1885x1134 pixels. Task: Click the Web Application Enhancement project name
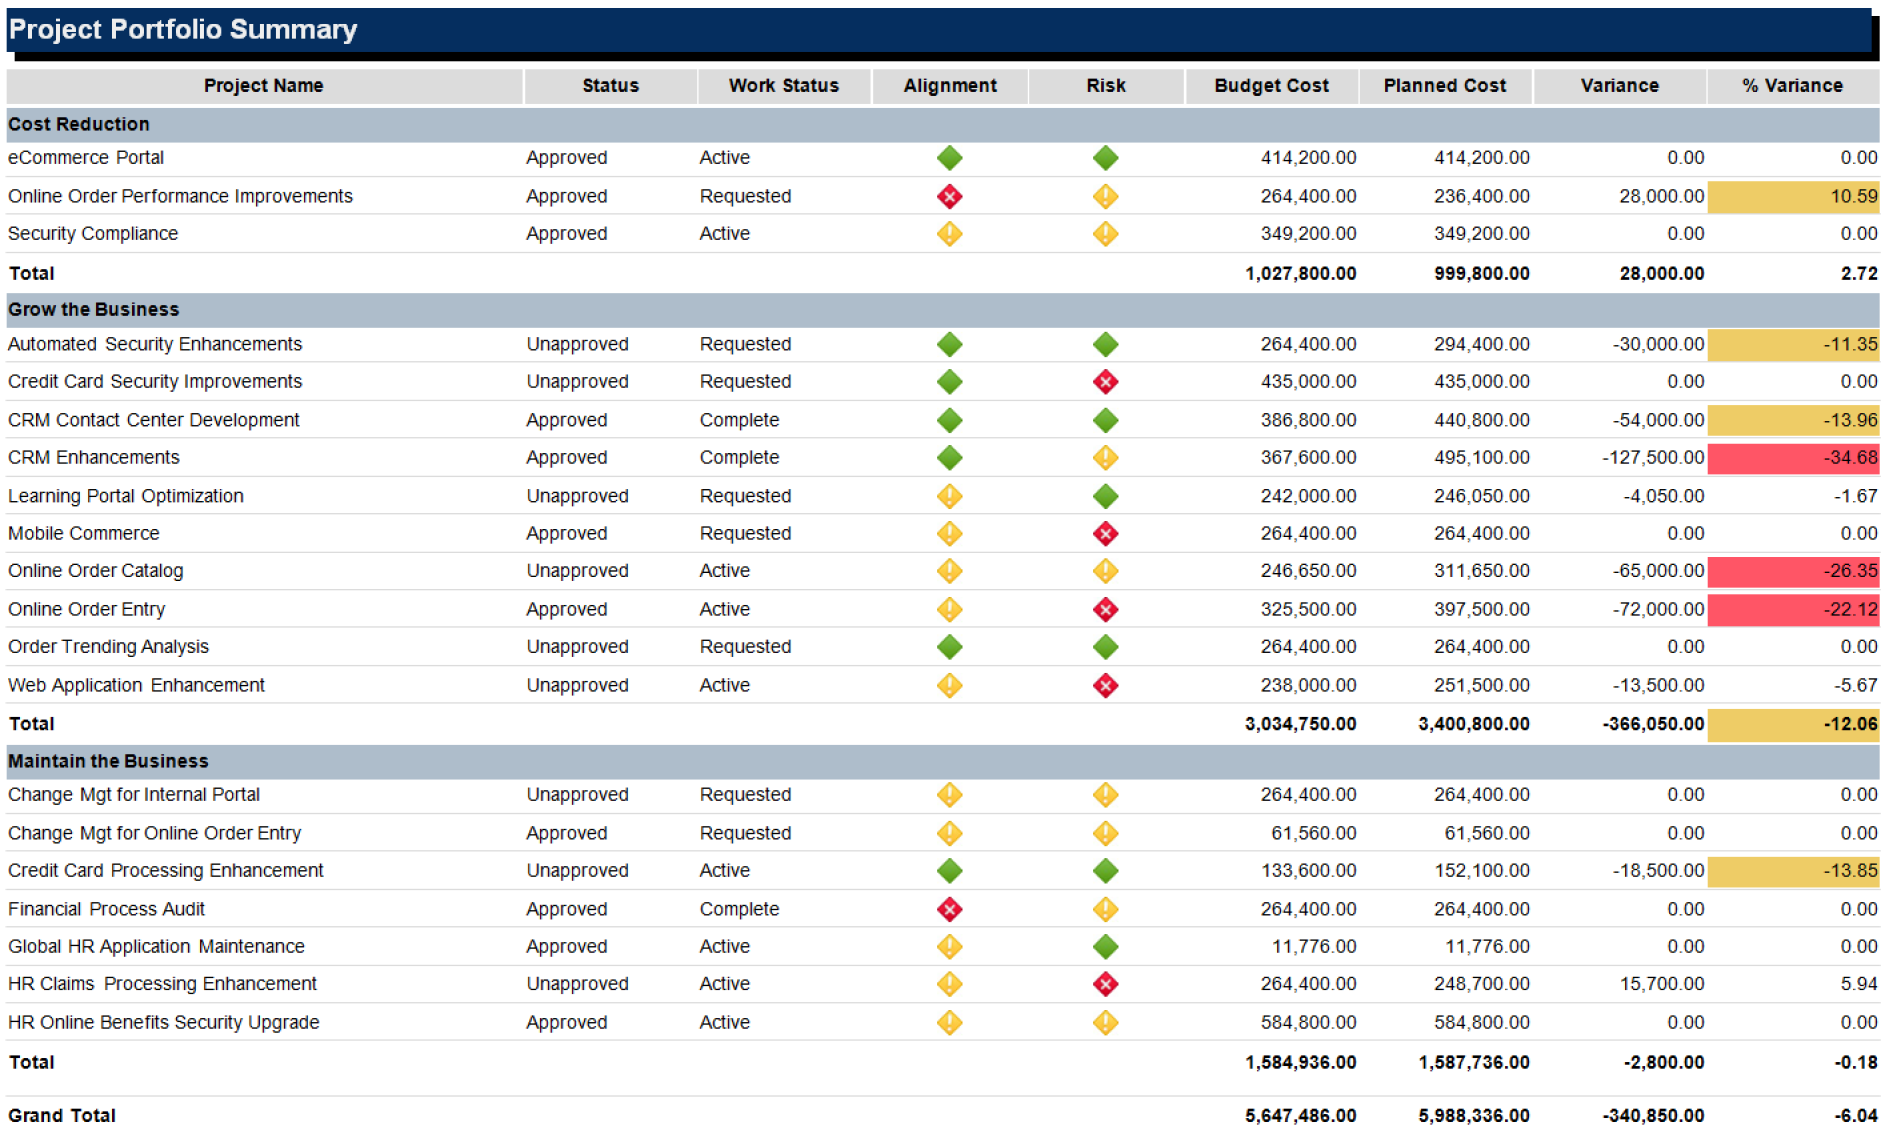pyautogui.click(x=137, y=686)
